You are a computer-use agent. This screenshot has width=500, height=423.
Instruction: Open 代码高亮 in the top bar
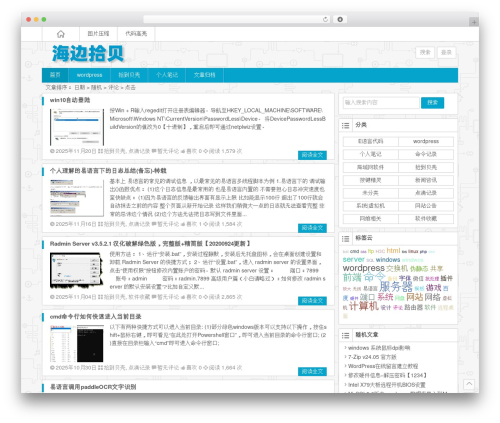[x=136, y=34]
